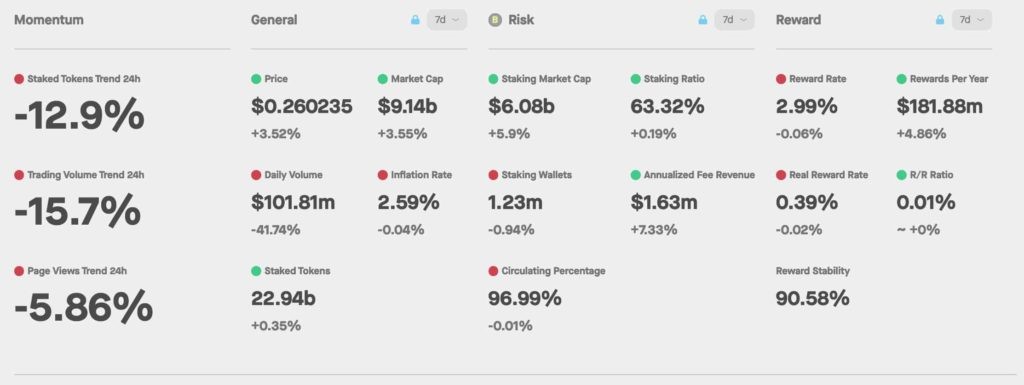Click the red dot next to Daily Volume

click(x=256, y=175)
